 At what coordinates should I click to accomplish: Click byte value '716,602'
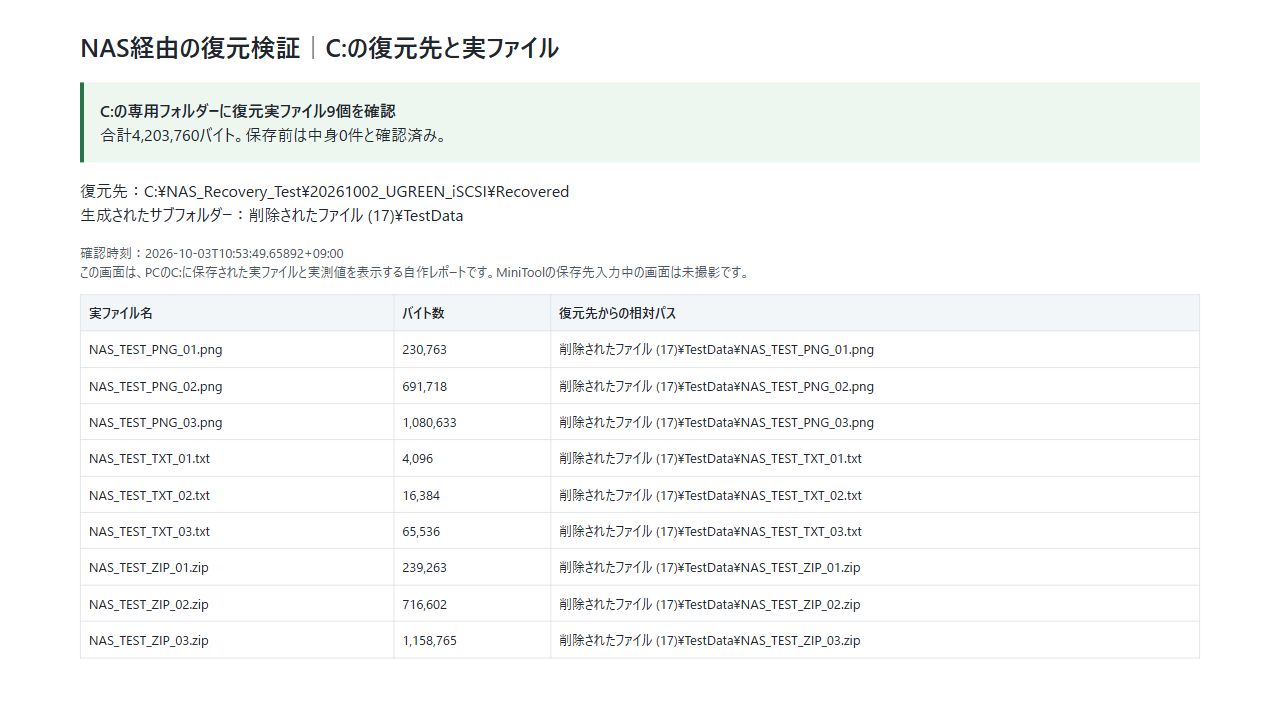[424, 604]
